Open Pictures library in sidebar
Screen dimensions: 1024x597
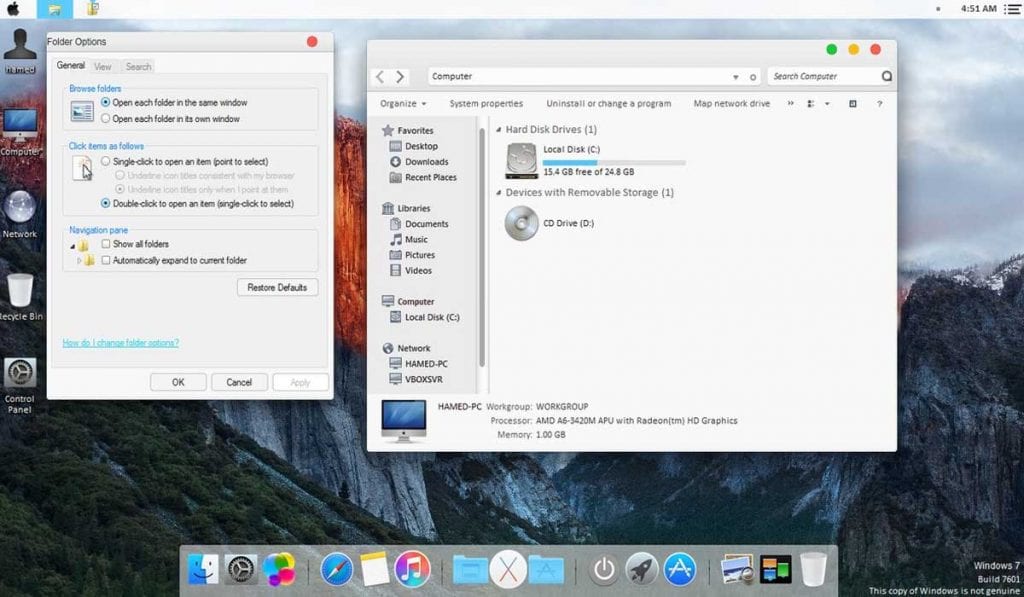click(x=412, y=255)
